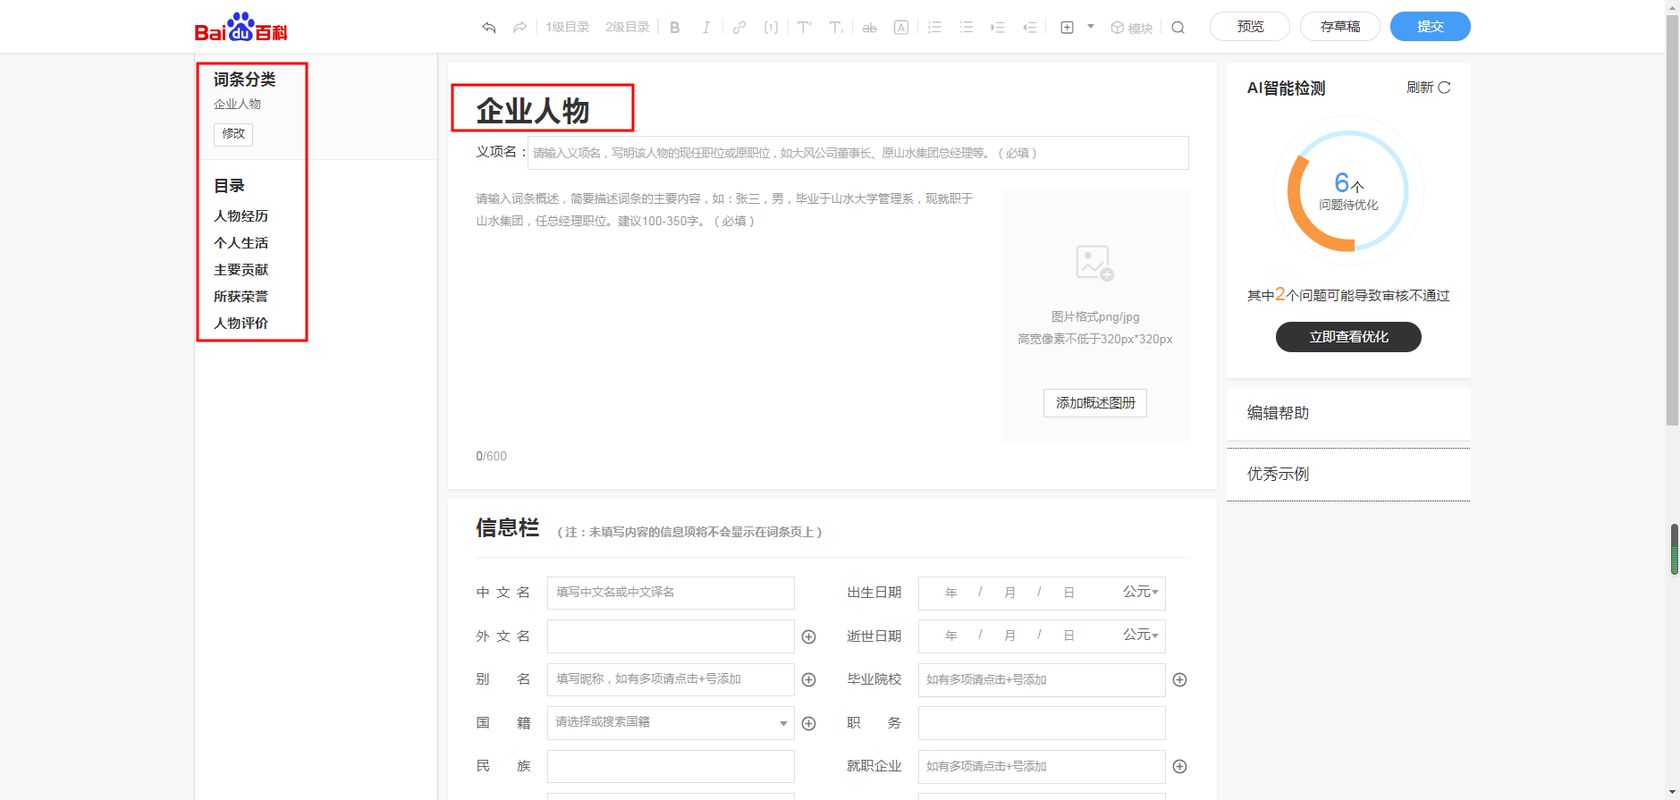Insert a hyperlink using the link icon
The height and width of the screenshot is (800, 1680).
[739, 28]
